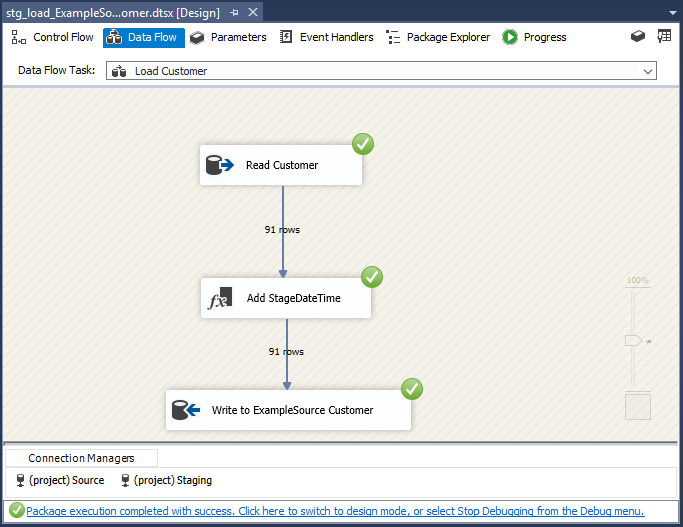Screen dimensions: 683x527
Task: Click the (project) Staging connection icon
Action: click(125, 480)
